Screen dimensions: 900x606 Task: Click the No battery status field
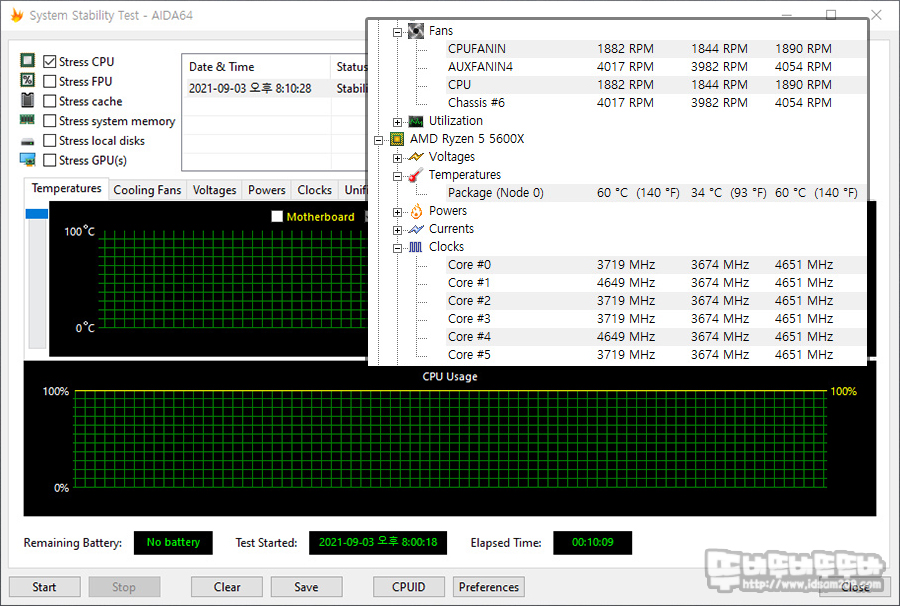tap(173, 542)
